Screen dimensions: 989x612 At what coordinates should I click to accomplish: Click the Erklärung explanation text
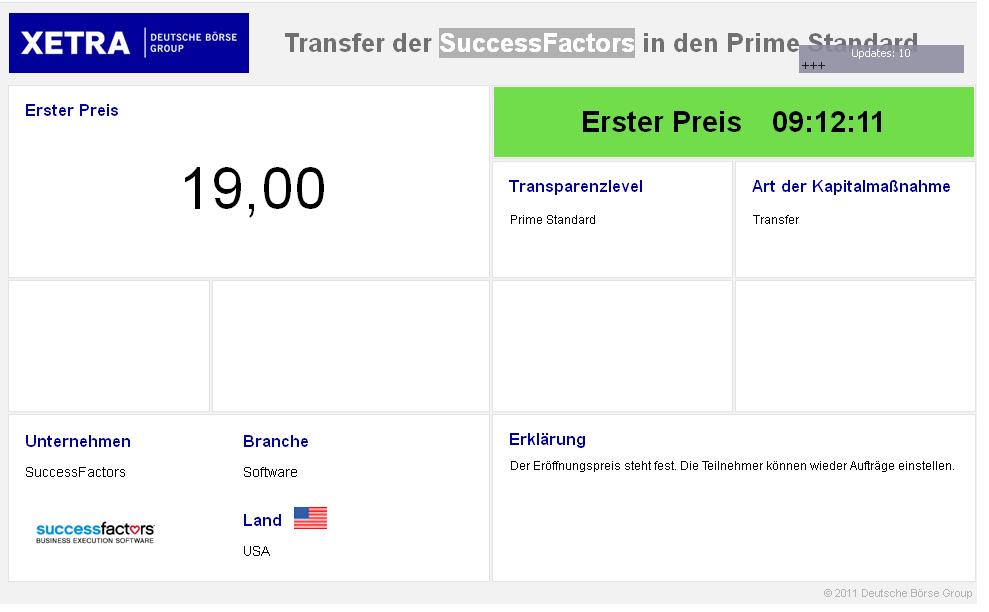point(732,466)
